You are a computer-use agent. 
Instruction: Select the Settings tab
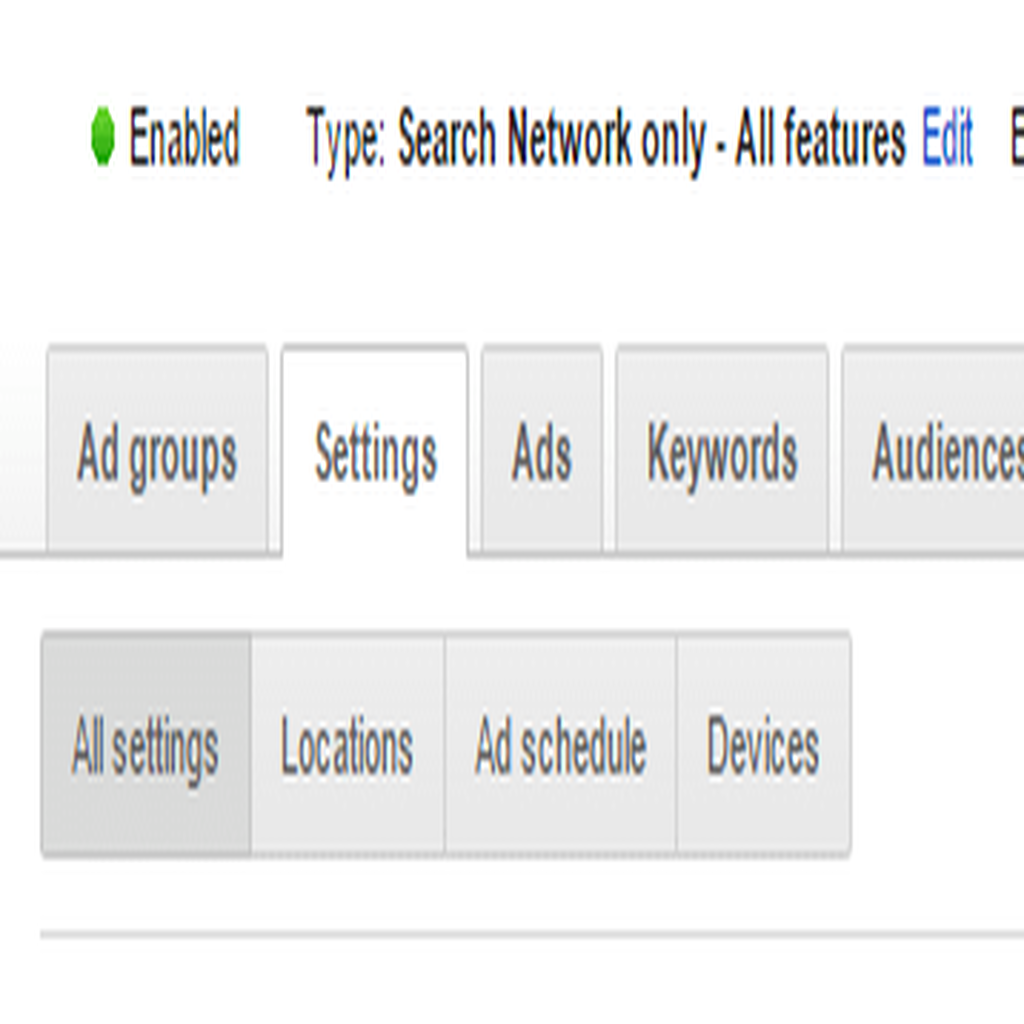click(x=375, y=451)
